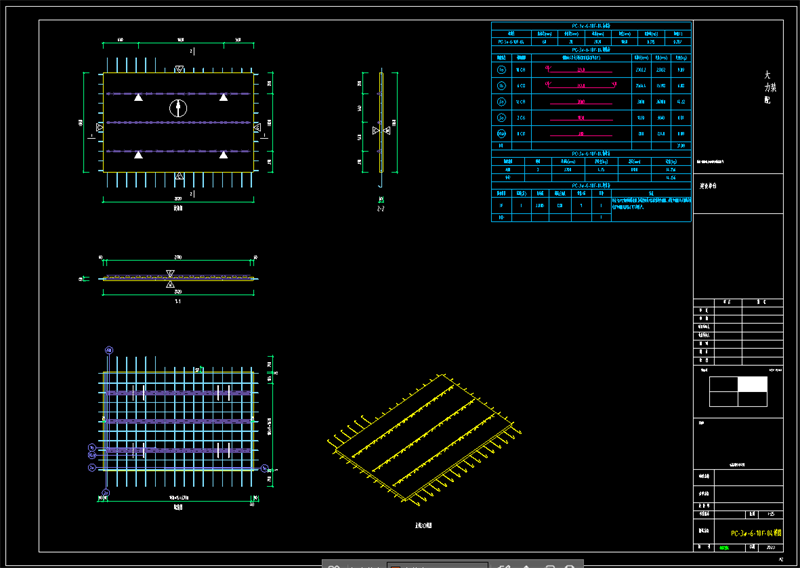Select the double-triangle marker on plan view's bottom edge
The height and width of the screenshot is (568, 800).
click(179, 176)
